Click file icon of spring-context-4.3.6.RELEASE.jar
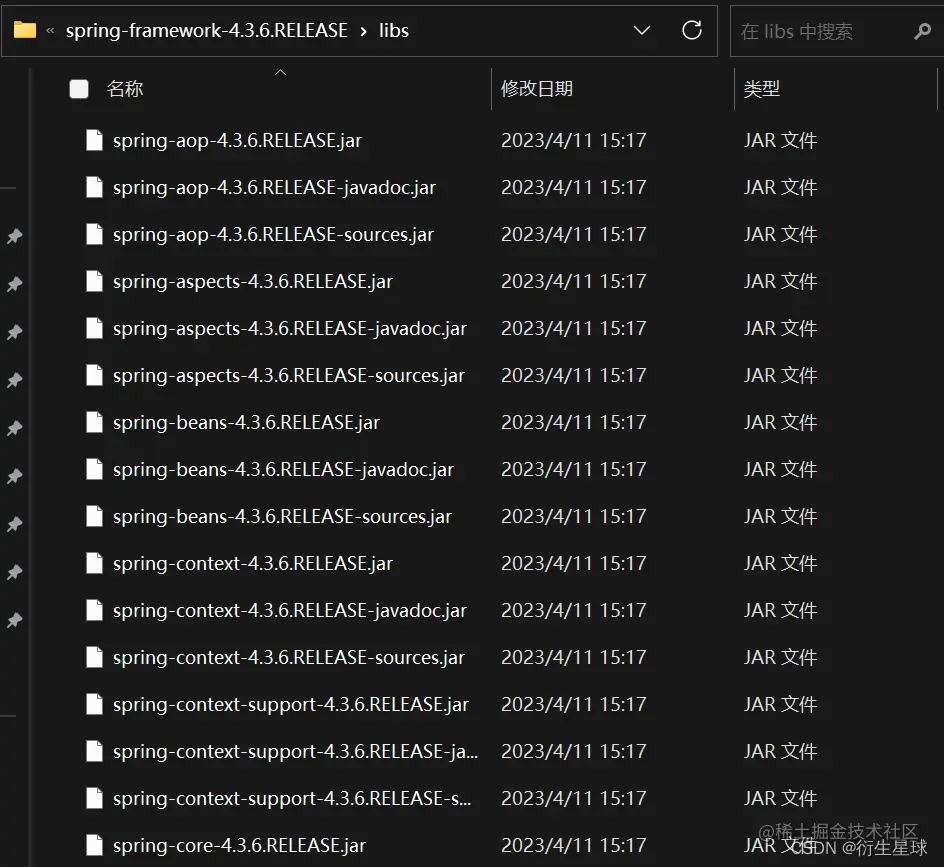Image resolution: width=944 pixels, height=867 pixels. pyautogui.click(x=95, y=562)
